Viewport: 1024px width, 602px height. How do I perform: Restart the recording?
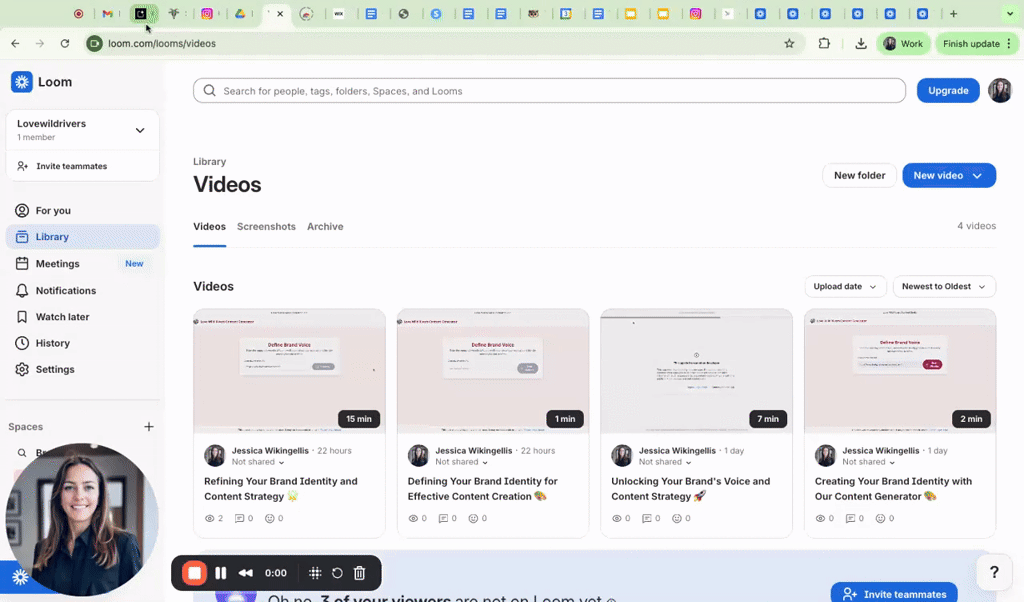(x=337, y=573)
